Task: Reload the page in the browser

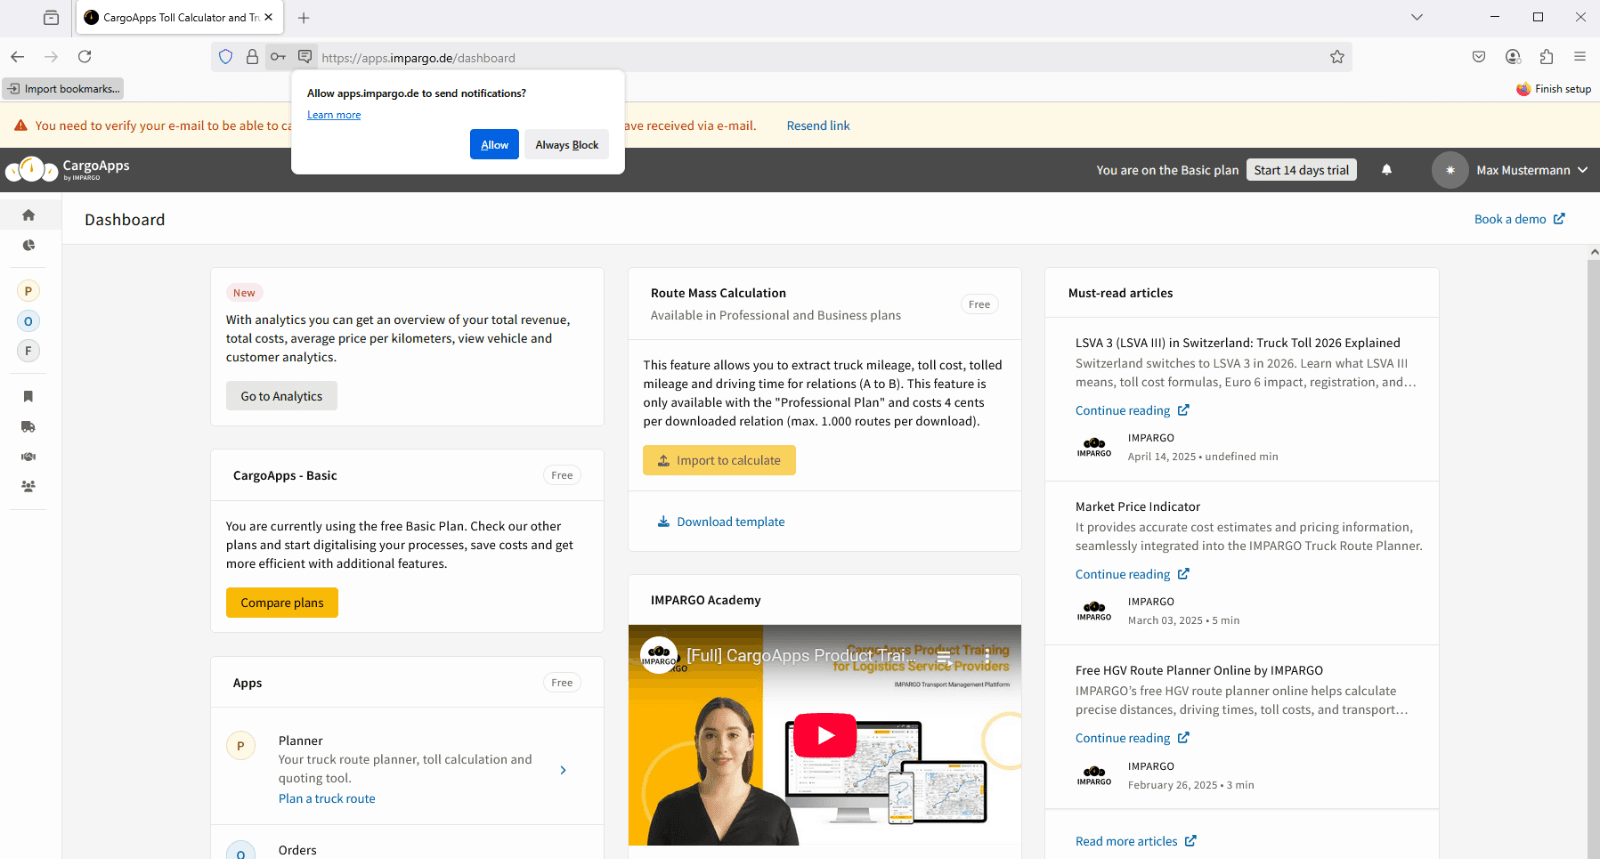Action: (85, 57)
